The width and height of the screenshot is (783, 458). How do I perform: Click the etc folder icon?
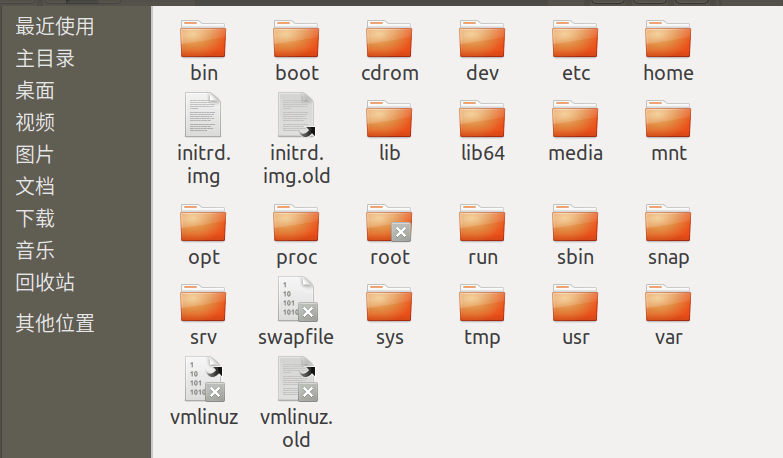coord(575,39)
